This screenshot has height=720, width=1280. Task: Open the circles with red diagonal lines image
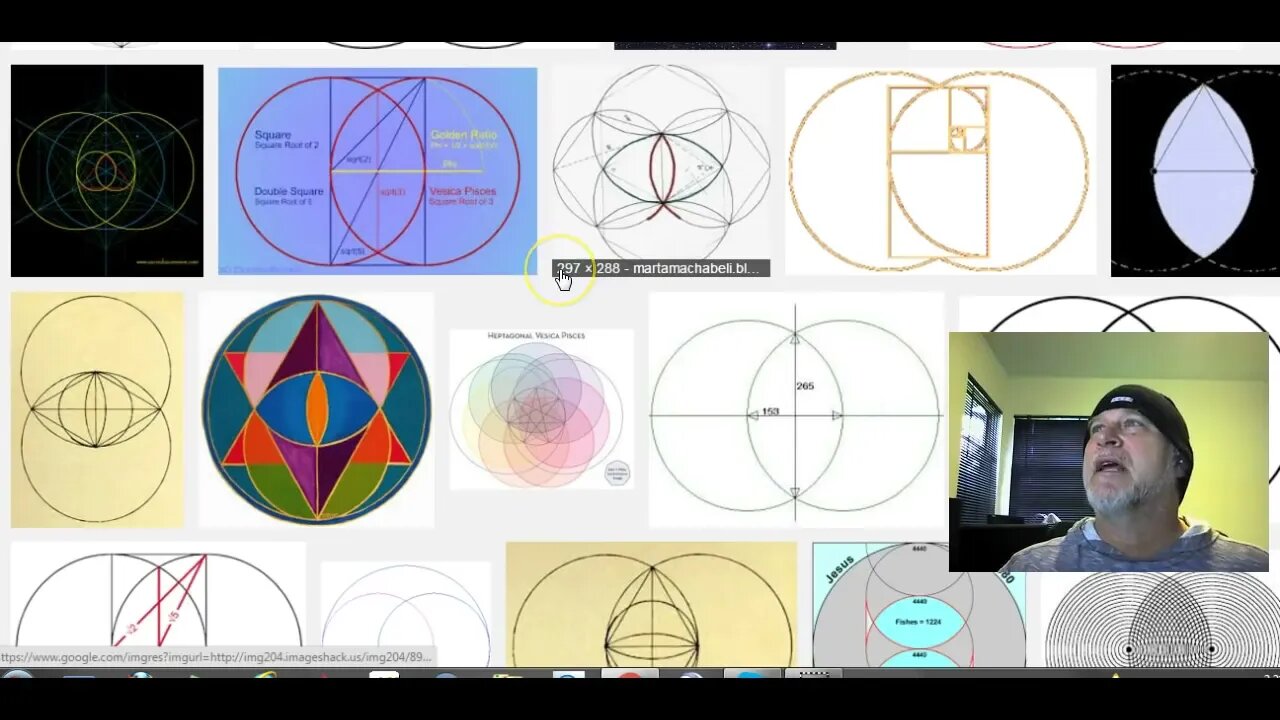(158, 604)
